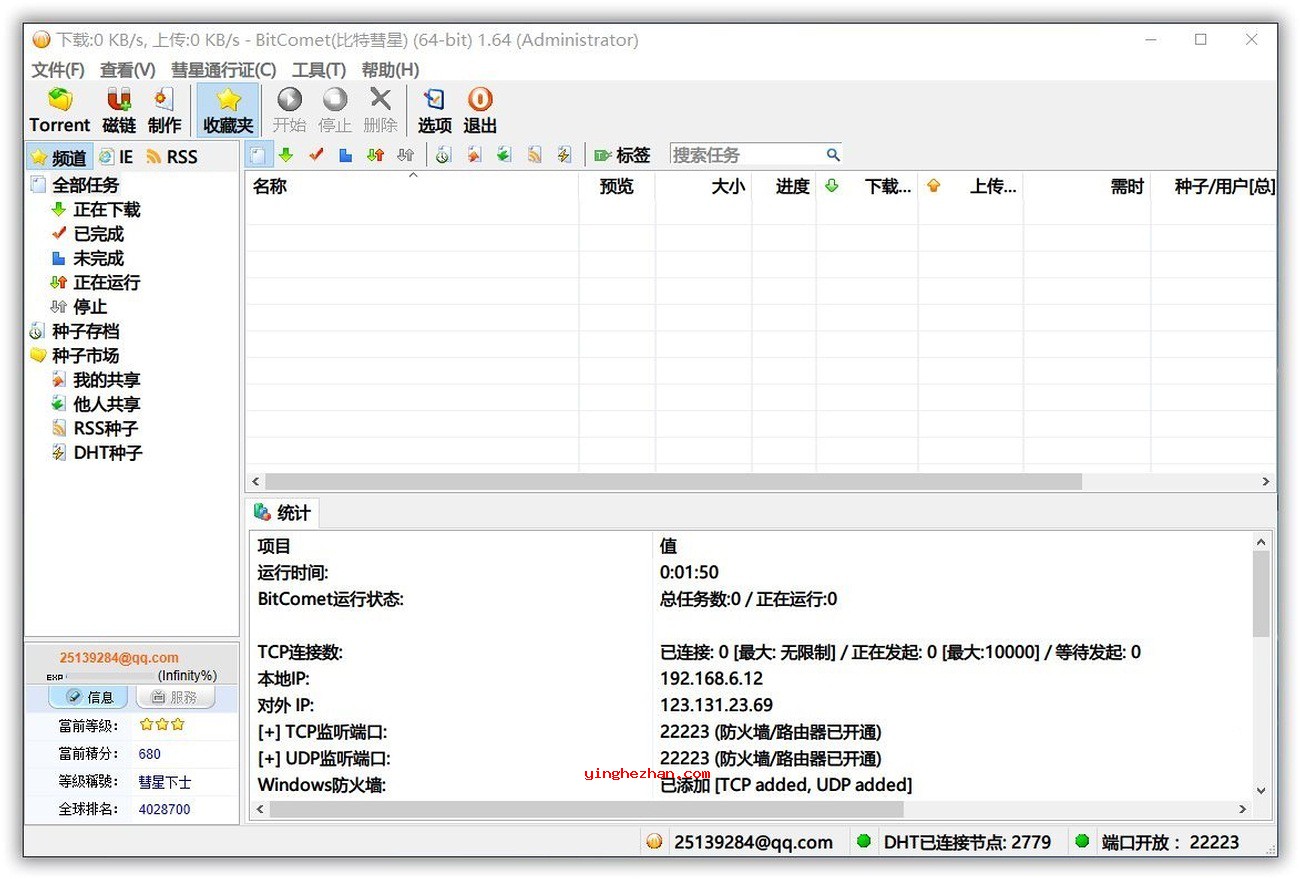Screen dimensions: 1300x879
Task: Click the others' shares icon in the filter bar
Action: (504, 155)
